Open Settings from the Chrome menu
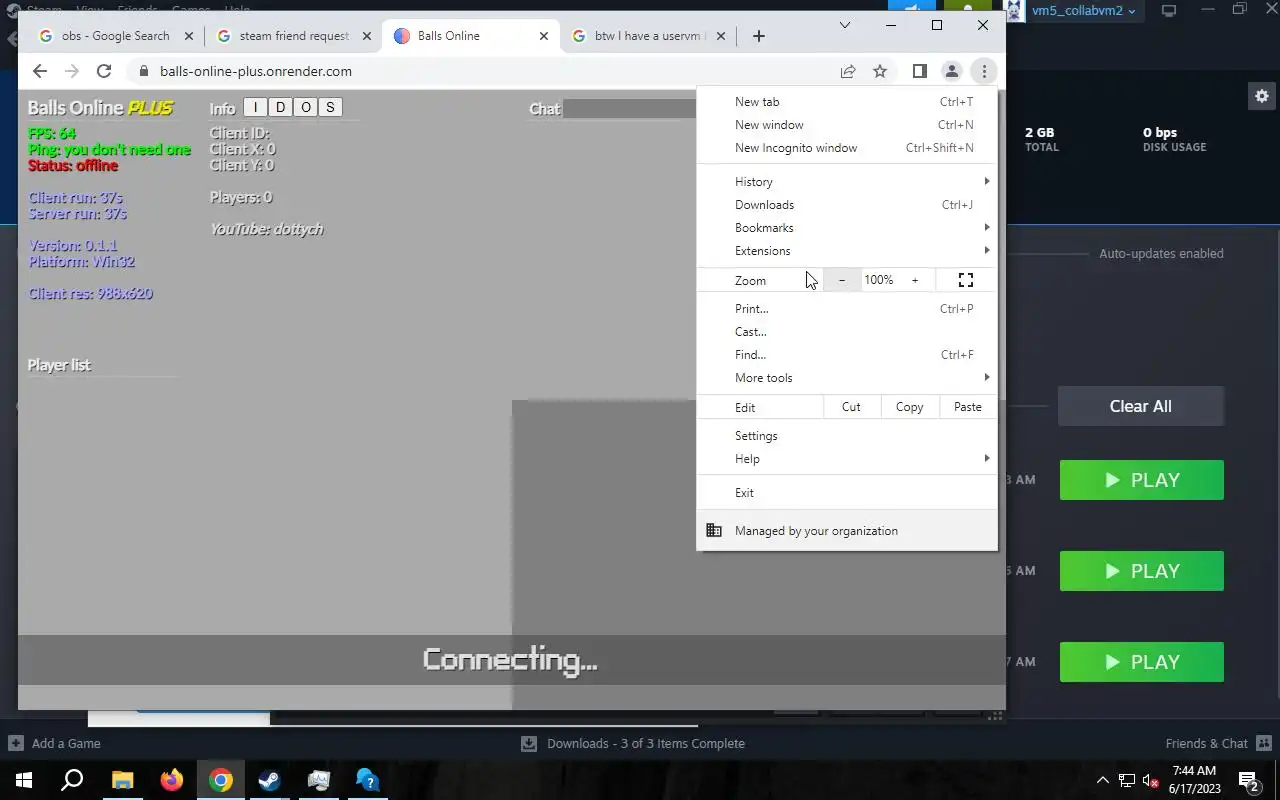This screenshot has width=1280, height=800. (847, 435)
